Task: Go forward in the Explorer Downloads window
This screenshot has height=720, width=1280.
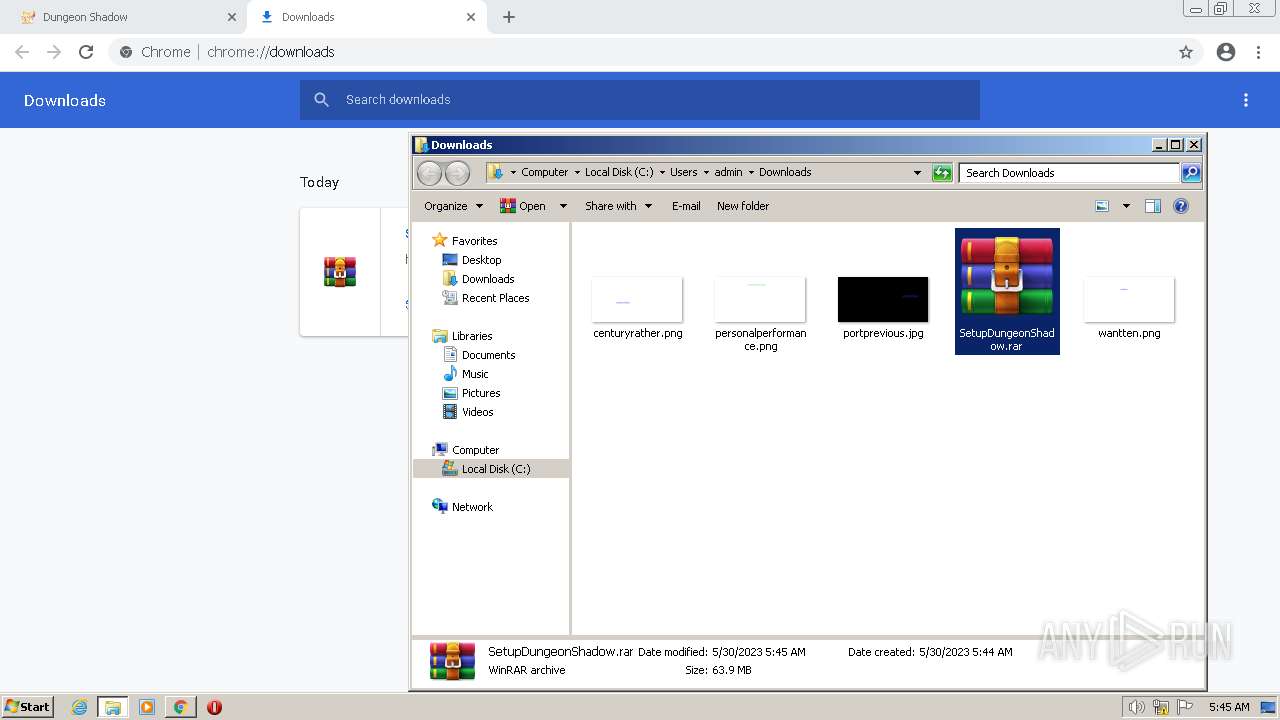Action: tap(457, 173)
